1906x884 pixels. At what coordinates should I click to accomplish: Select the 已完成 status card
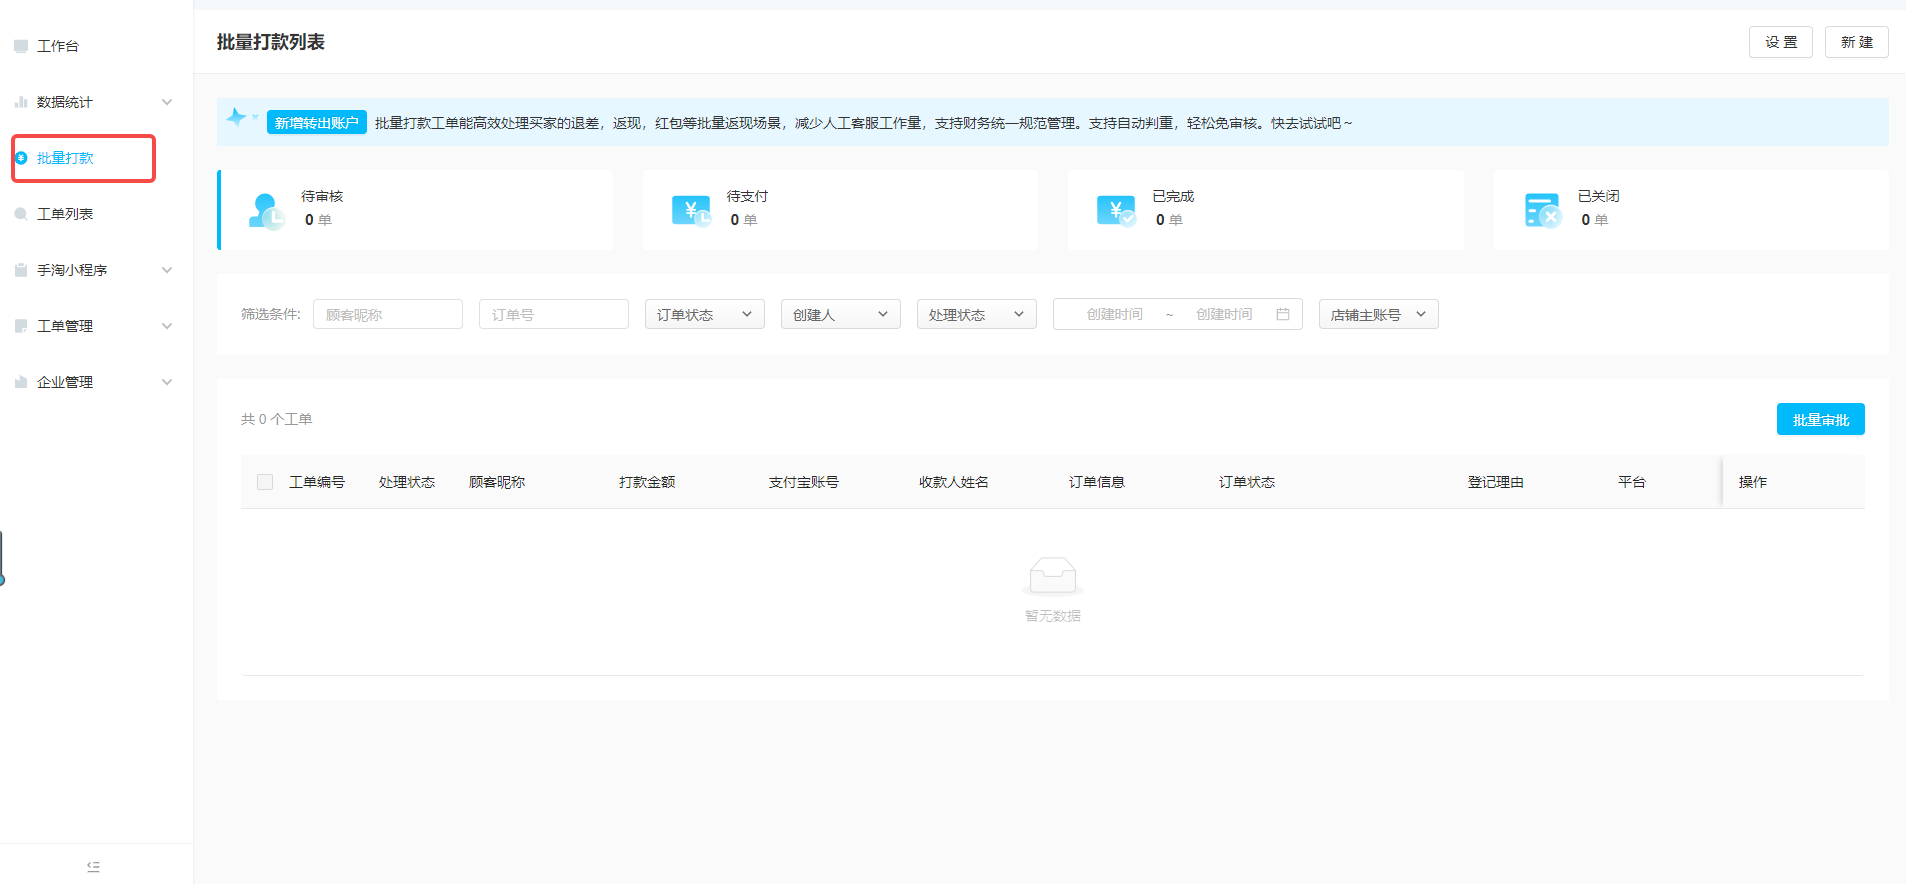(1266, 210)
